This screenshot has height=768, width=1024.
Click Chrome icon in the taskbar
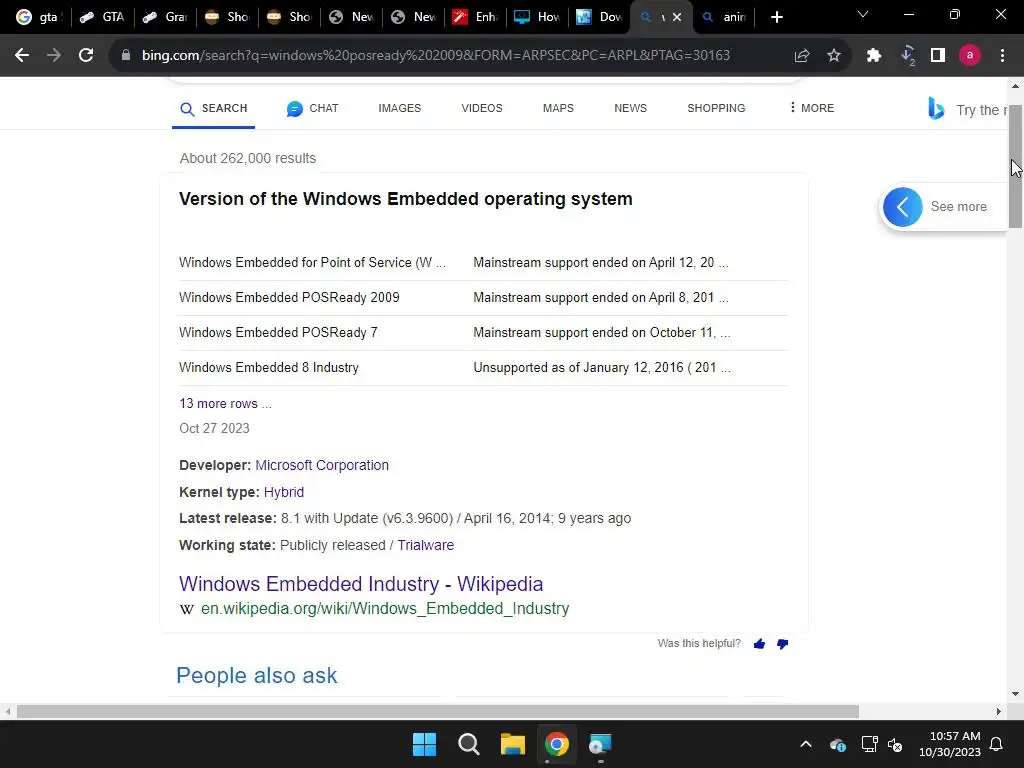pyautogui.click(x=556, y=744)
